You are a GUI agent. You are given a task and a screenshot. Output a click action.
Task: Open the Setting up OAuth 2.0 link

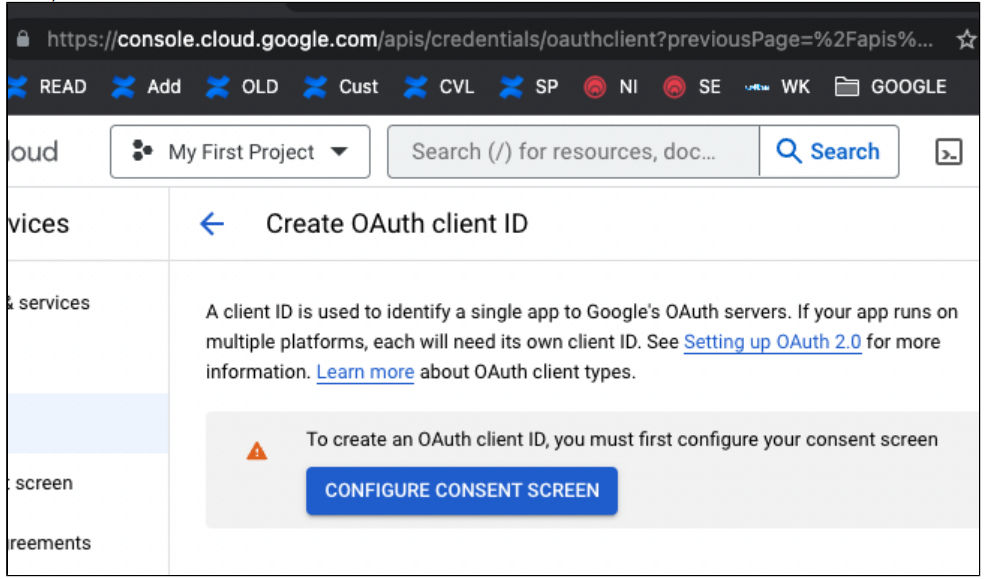pyautogui.click(x=772, y=342)
